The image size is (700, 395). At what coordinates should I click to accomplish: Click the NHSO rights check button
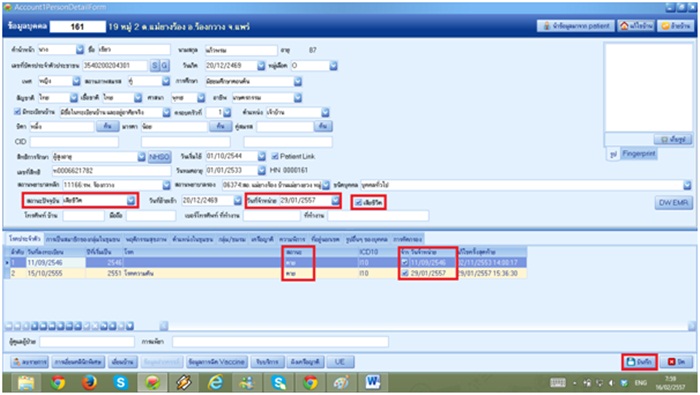tap(159, 157)
